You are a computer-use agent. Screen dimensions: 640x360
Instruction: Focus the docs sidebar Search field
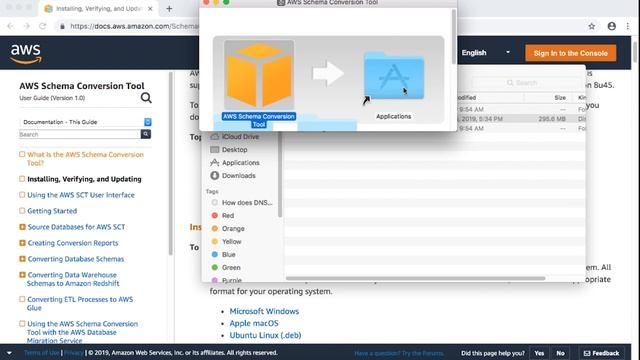[x=80, y=134]
